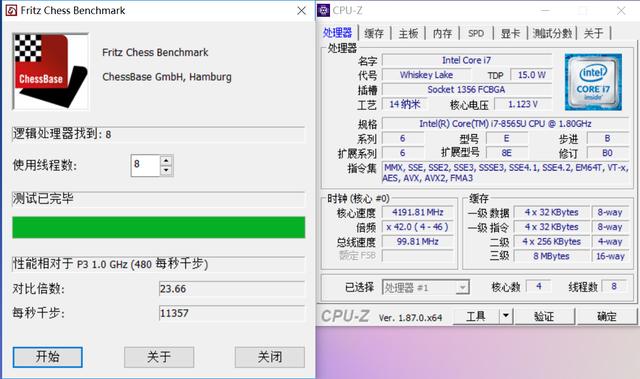Click the CPU-Z version text Ver. 1.87.0.x64
Screen dimensions: 640x379
point(410,318)
